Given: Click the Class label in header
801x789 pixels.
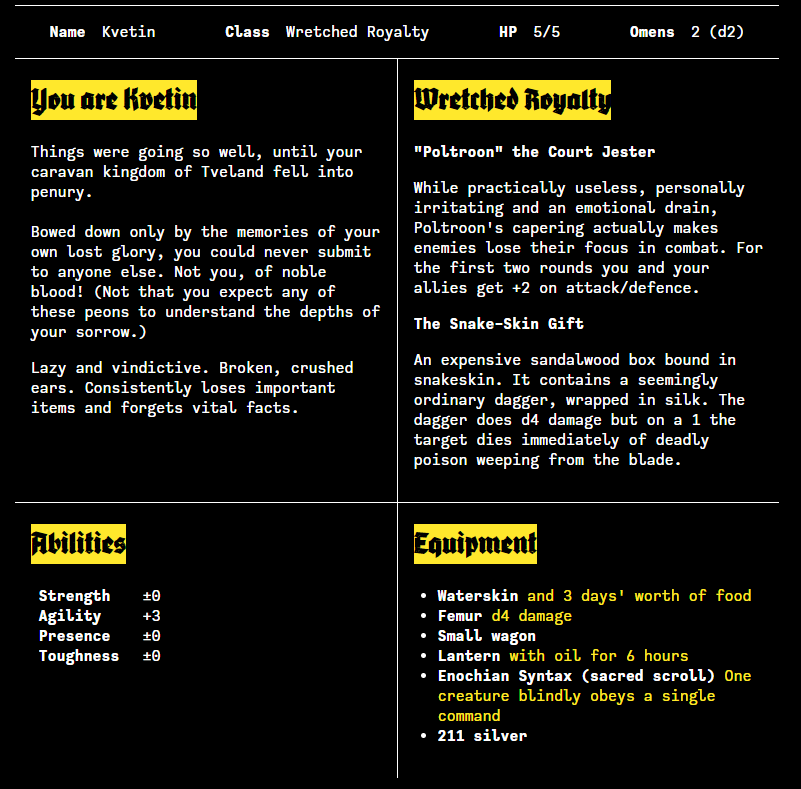Looking at the screenshot, I should tap(247, 32).
